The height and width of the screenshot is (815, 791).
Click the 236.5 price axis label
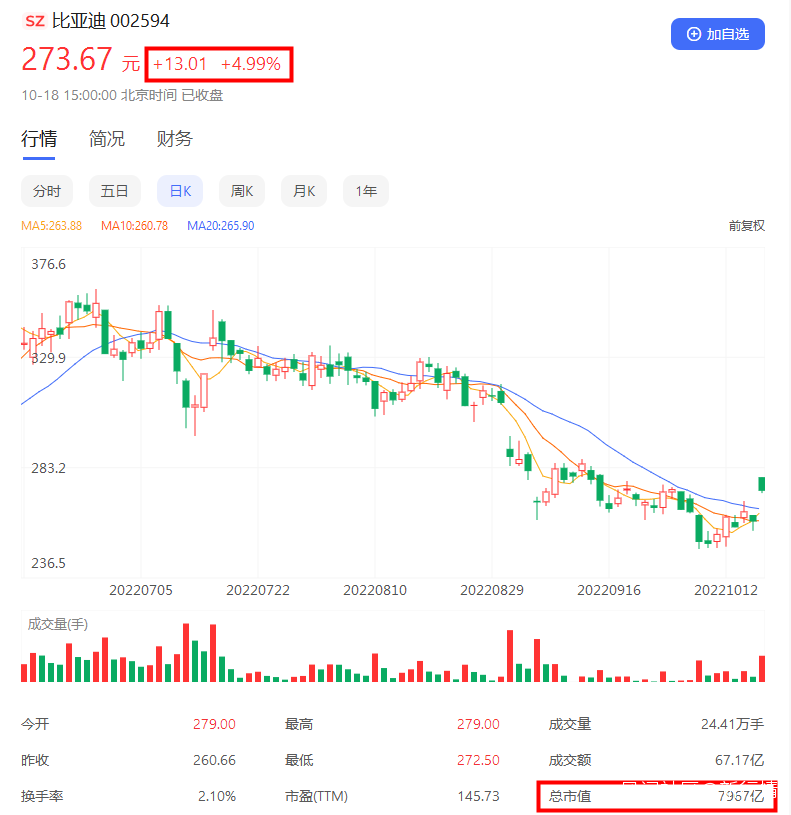click(x=48, y=563)
